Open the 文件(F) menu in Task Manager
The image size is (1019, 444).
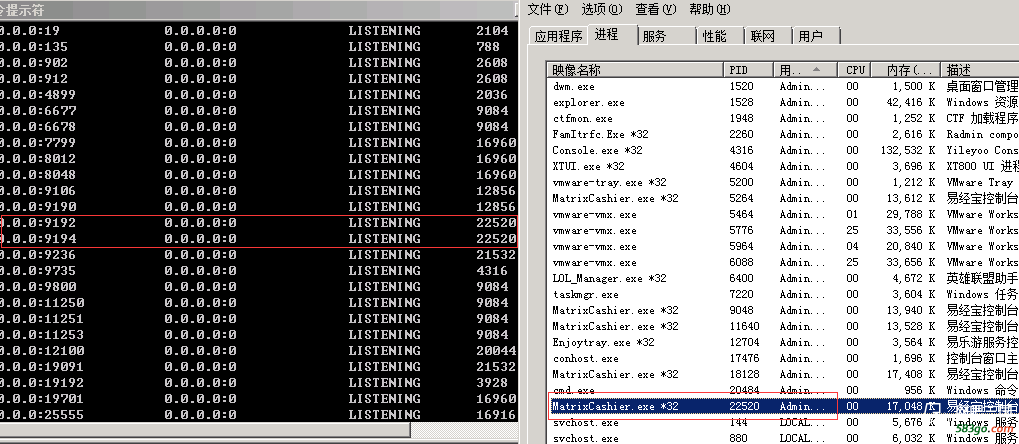548,9
